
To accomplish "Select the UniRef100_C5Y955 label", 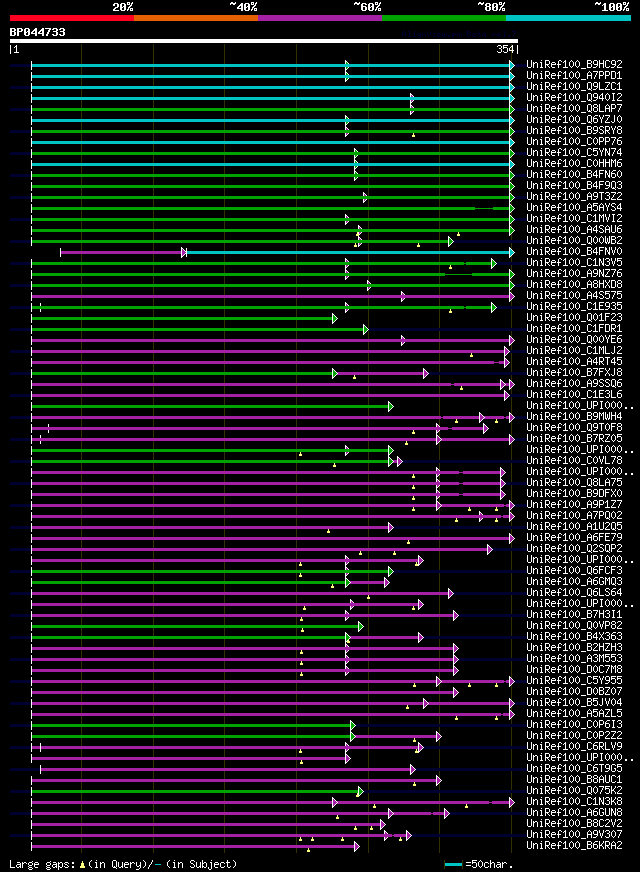I will click(574, 681).
